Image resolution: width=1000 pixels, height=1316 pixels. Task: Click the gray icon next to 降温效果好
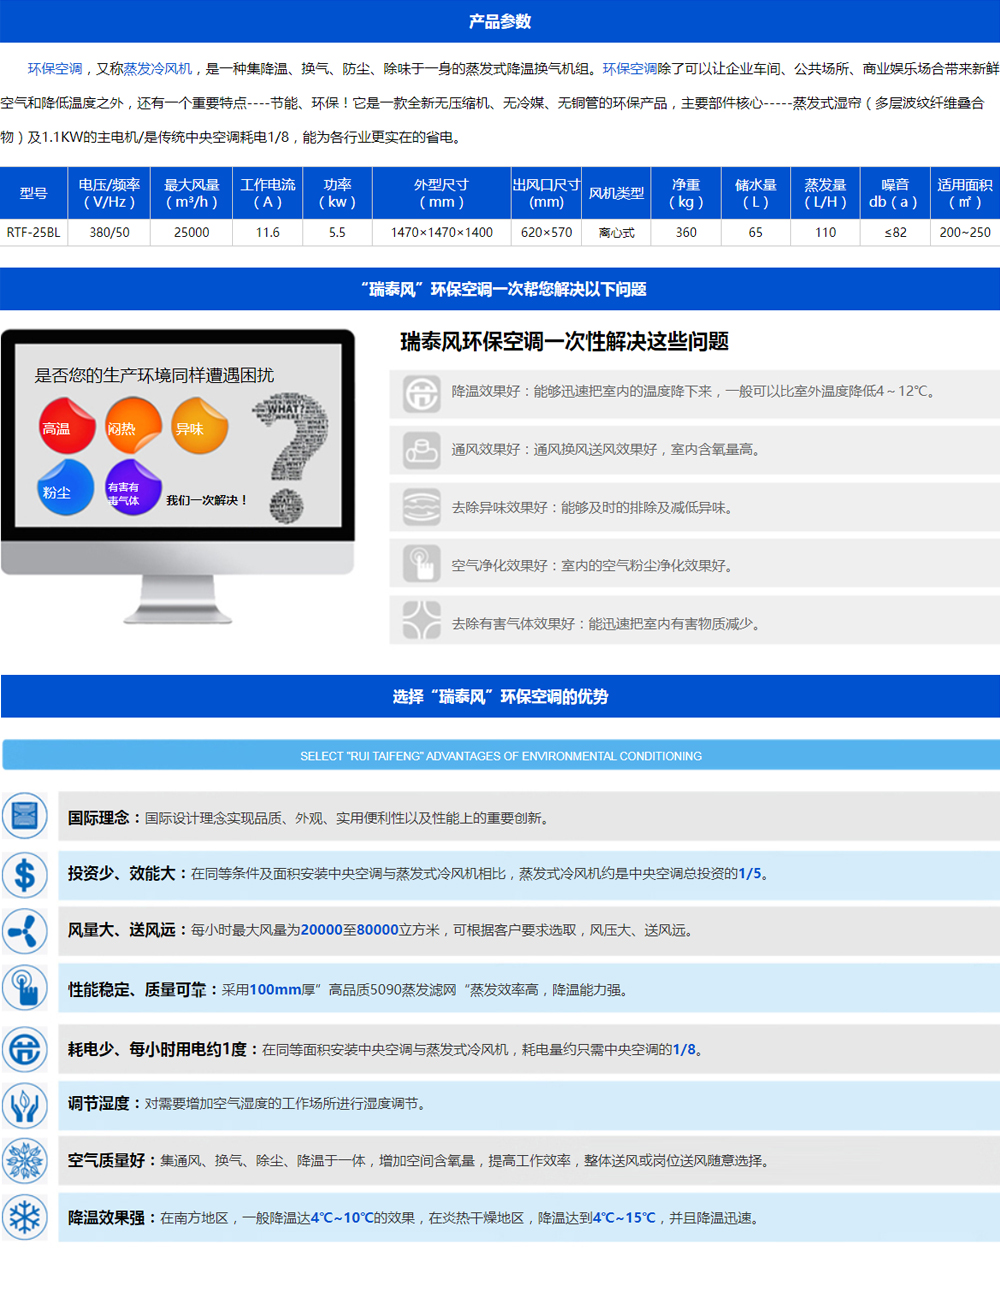point(421,393)
